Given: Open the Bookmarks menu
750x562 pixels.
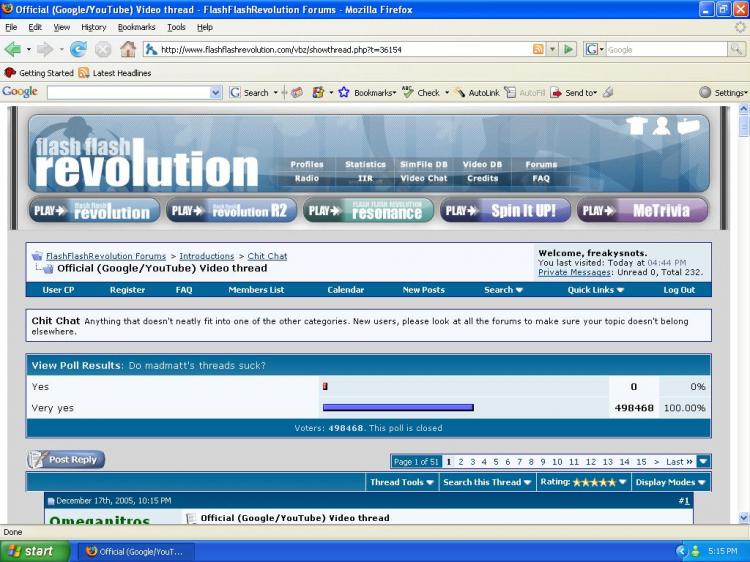Looking at the screenshot, I should 136,27.
